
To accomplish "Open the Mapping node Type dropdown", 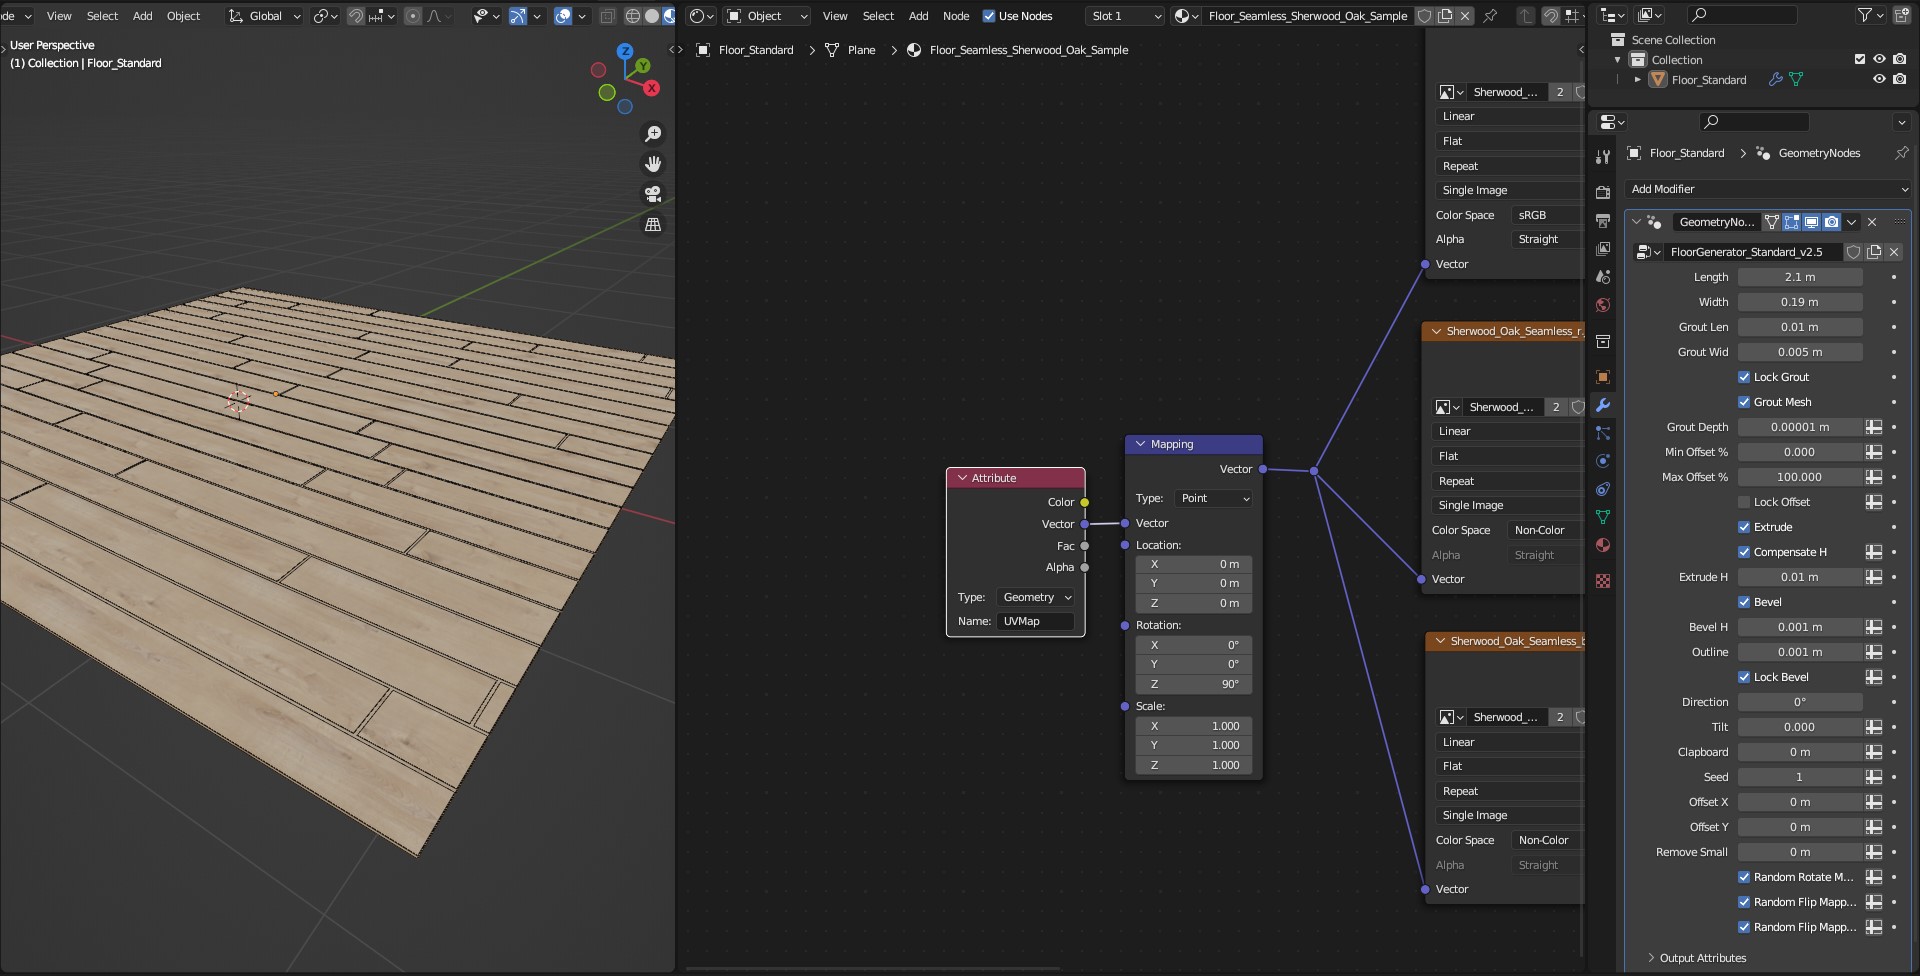I will tap(1214, 498).
